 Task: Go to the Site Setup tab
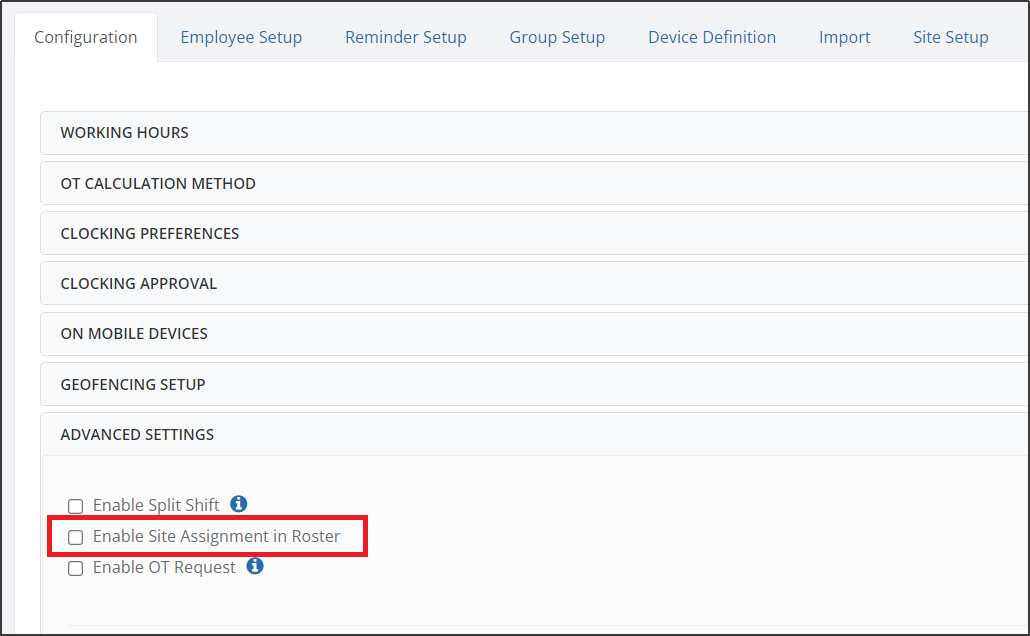(951, 37)
